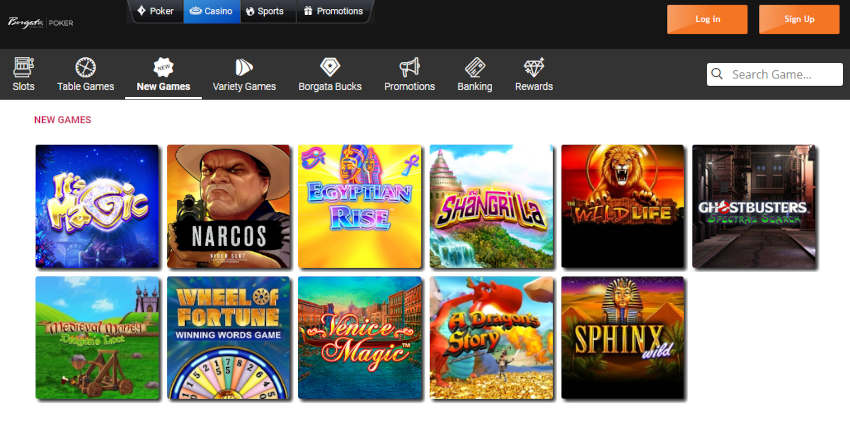Click the Table Games label
This screenshot has height=430, width=850.
pos(86,86)
